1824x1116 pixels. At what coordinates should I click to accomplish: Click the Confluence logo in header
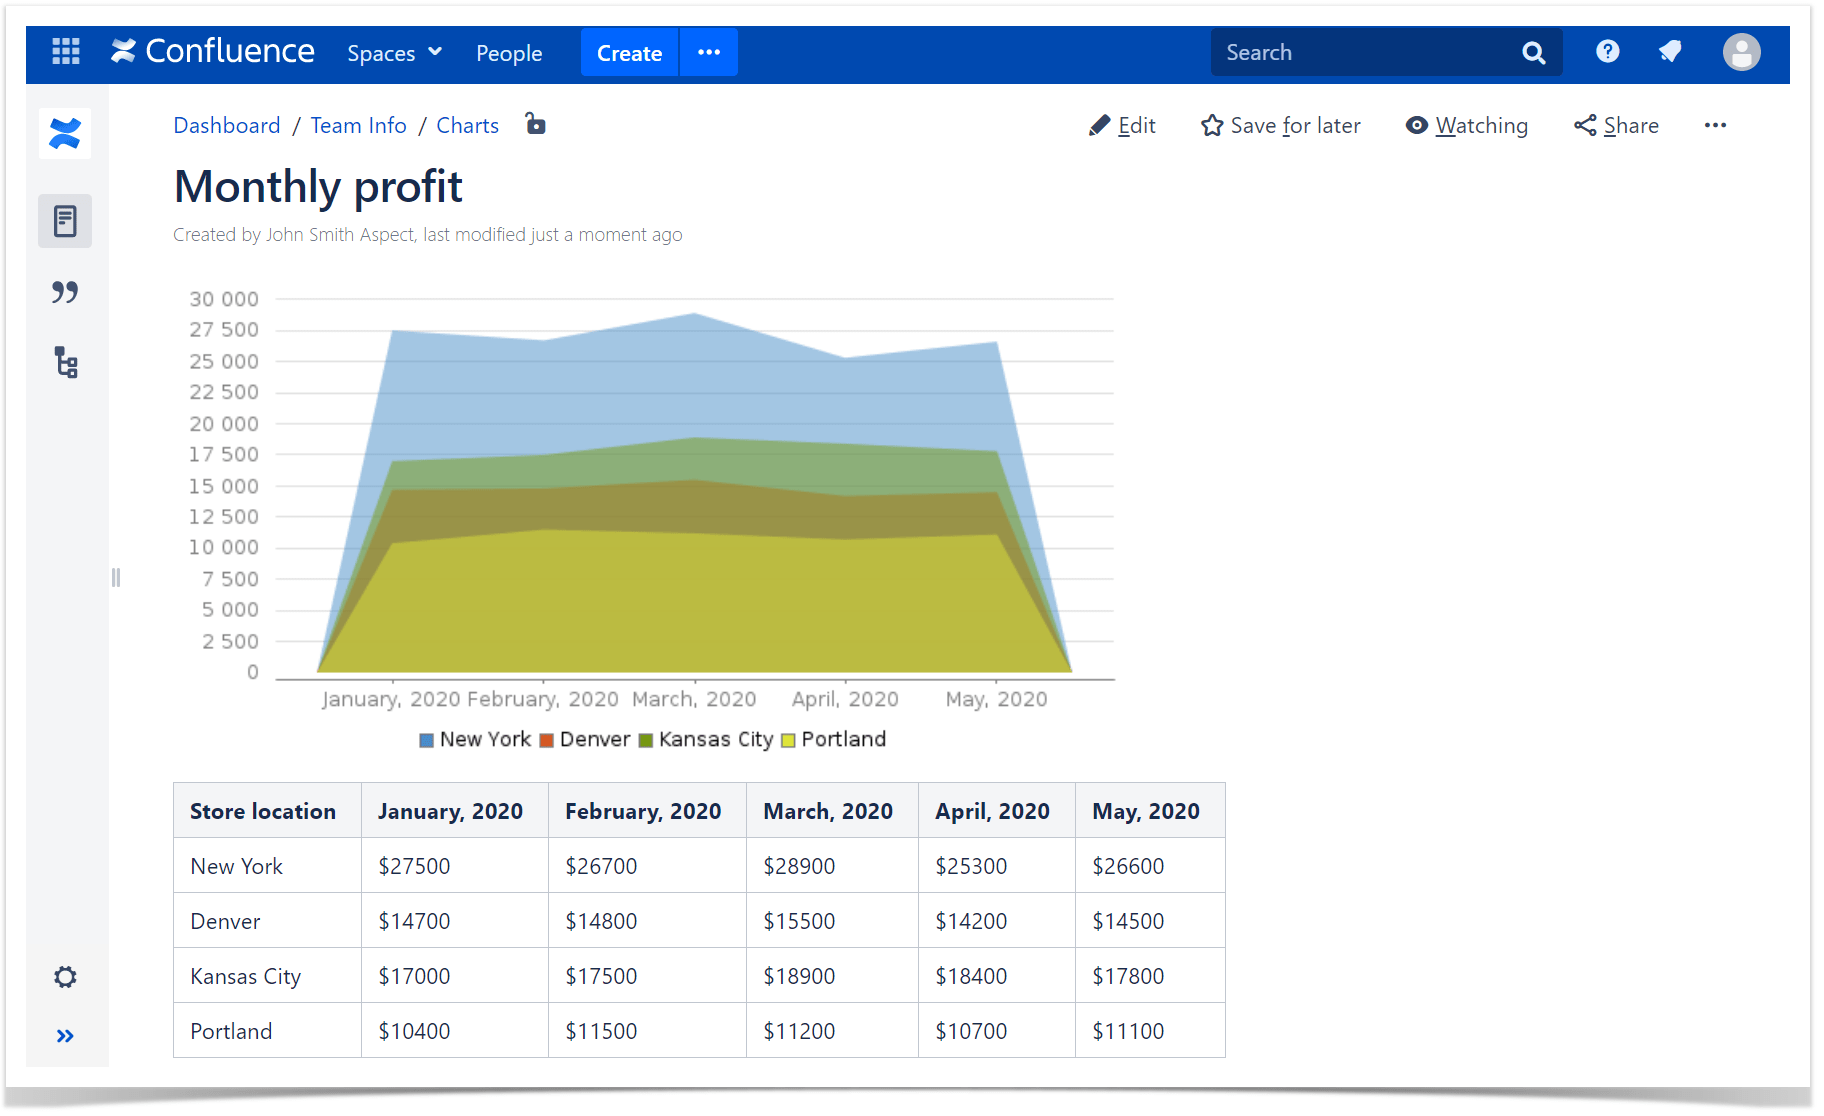point(213,51)
